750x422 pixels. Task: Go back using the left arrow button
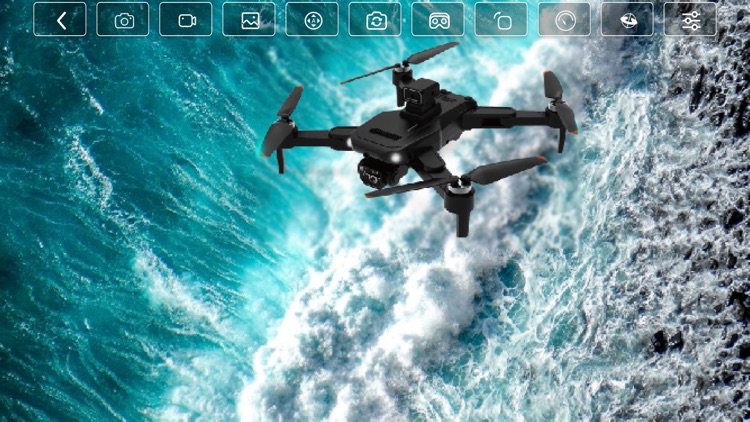60,19
